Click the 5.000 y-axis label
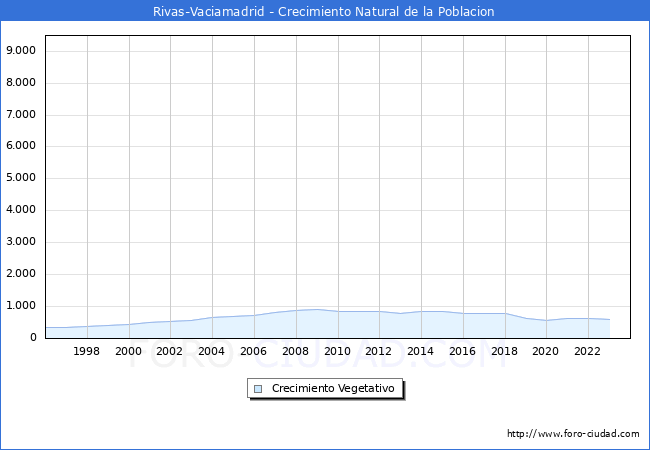The width and height of the screenshot is (650, 450). (x=21, y=177)
